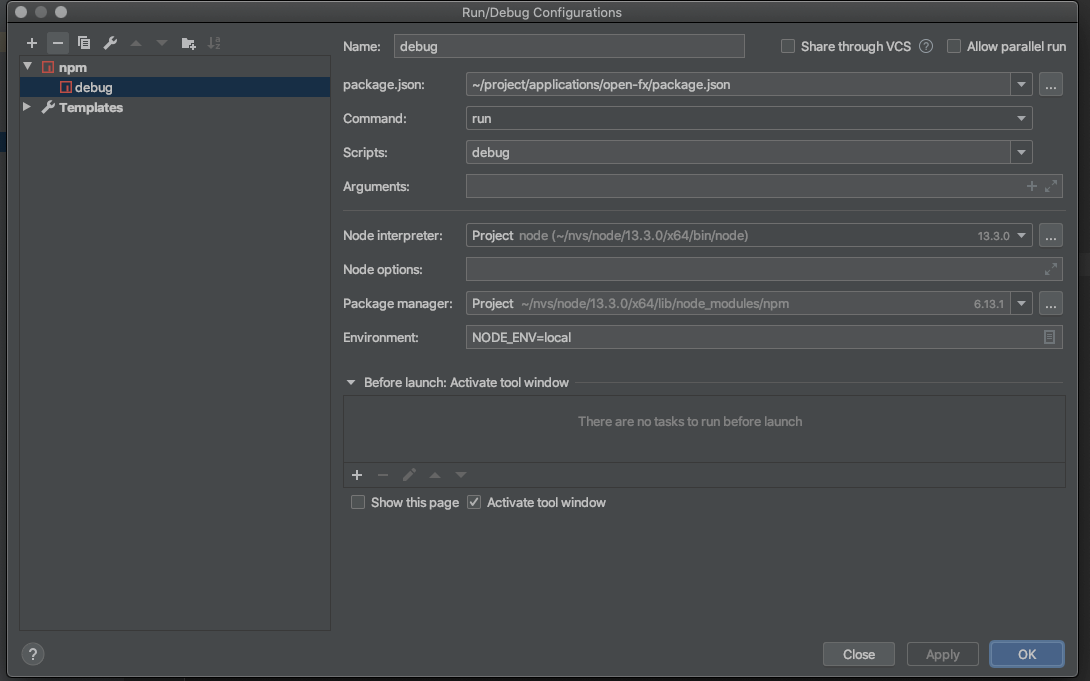
Task: Open the Scripts dropdown
Action: [1021, 152]
